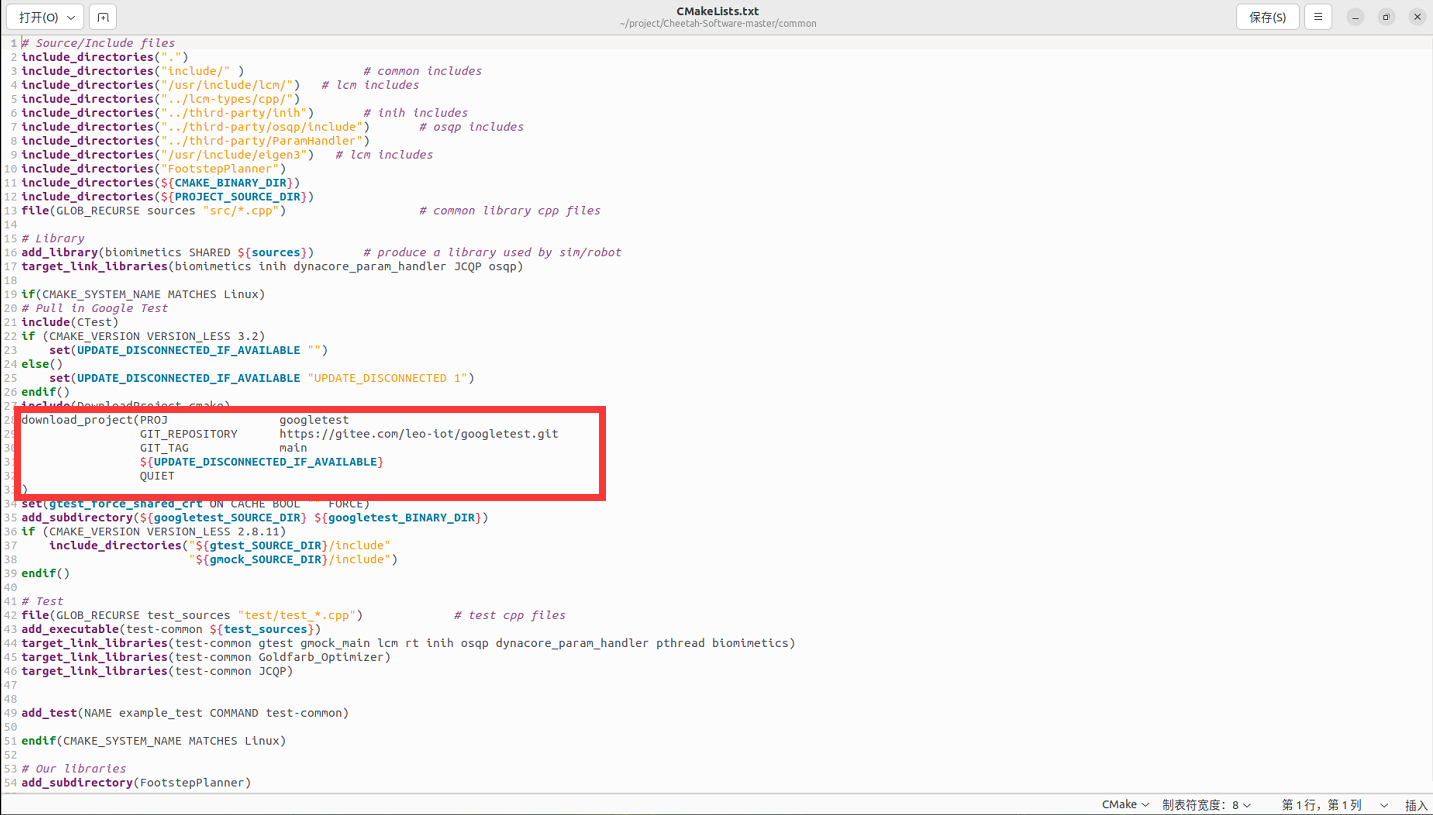Click the '# Pull in Google Test' comment
Viewport: 1433px width, 815px height.
coord(95,308)
